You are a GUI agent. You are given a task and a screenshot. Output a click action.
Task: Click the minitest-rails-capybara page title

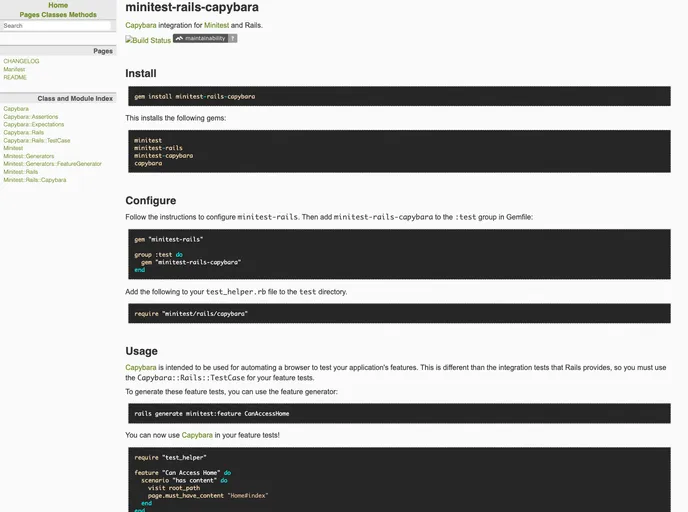click(x=192, y=7)
